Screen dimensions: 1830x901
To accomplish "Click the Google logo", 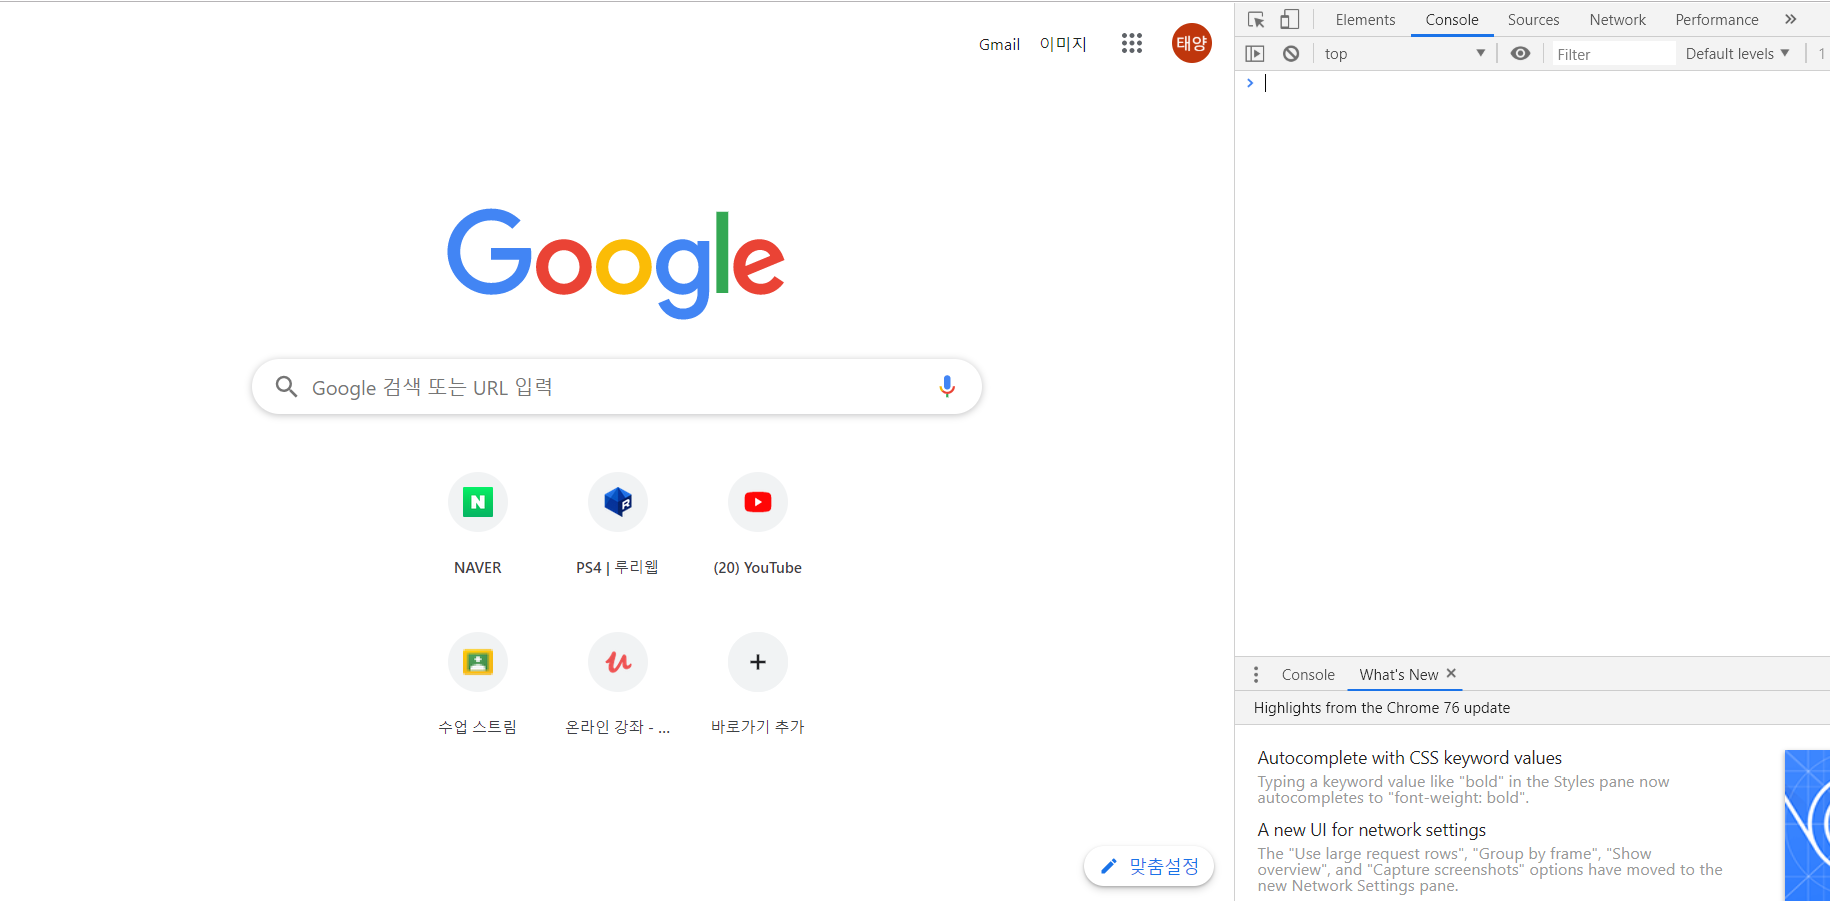I will click(x=616, y=263).
